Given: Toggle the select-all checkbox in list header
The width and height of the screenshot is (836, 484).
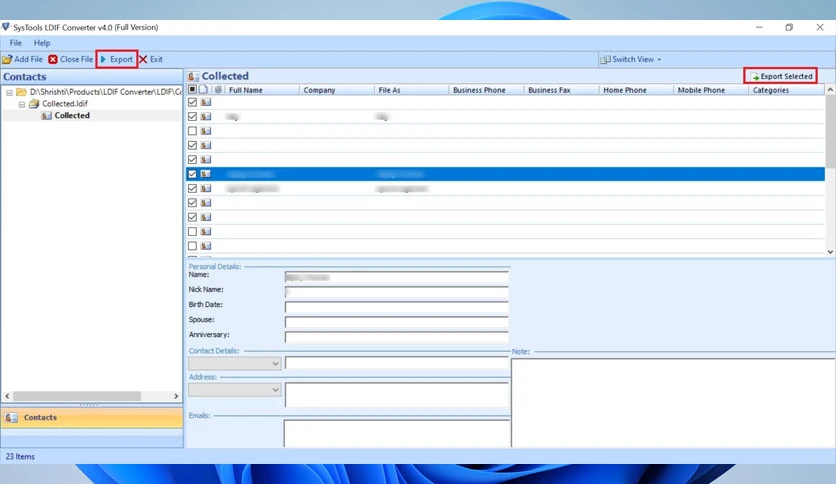Looking at the screenshot, I should click(x=192, y=90).
